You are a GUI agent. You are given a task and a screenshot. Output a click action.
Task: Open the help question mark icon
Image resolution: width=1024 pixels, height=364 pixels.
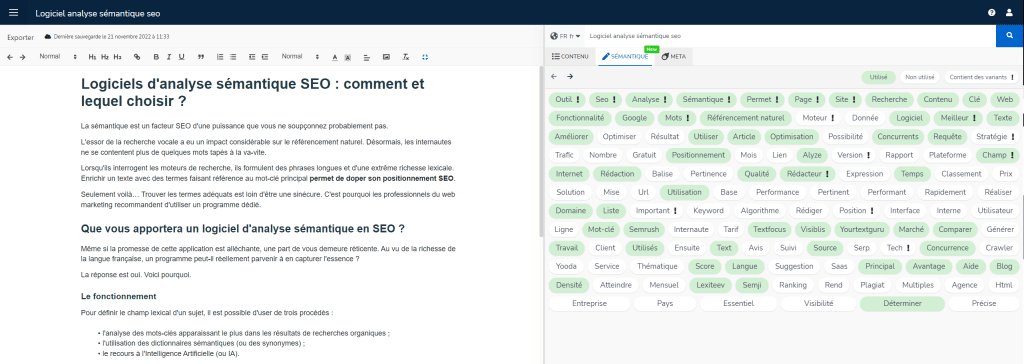pyautogui.click(x=991, y=12)
